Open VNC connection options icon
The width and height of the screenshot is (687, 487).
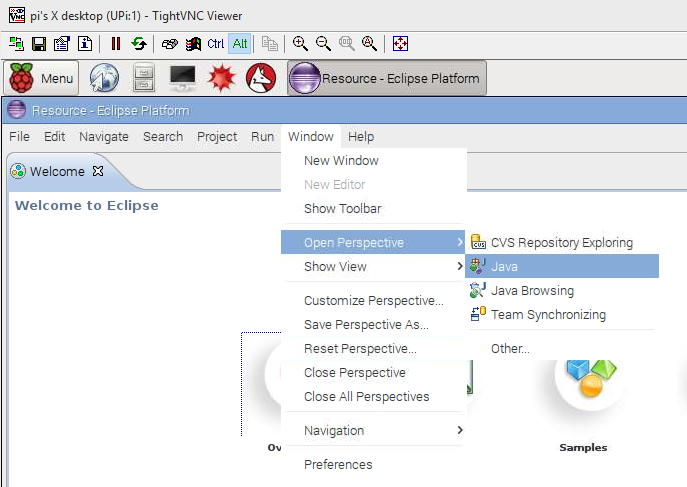pyautogui.click(x=62, y=44)
